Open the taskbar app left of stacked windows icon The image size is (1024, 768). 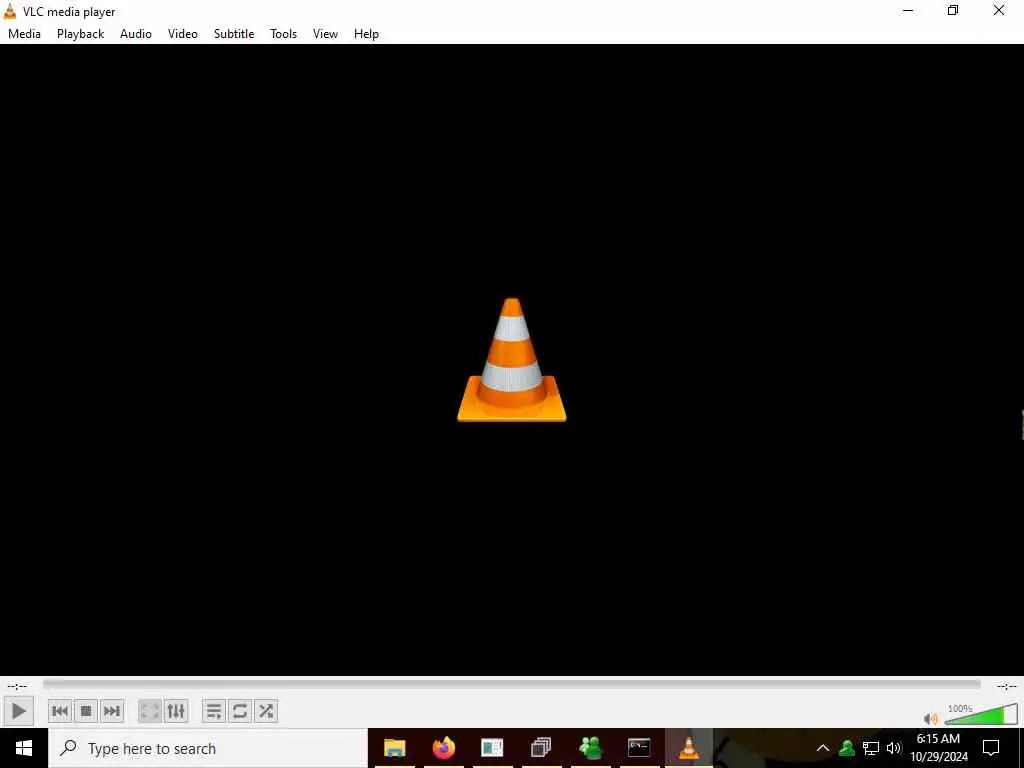(x=492, y=748)
